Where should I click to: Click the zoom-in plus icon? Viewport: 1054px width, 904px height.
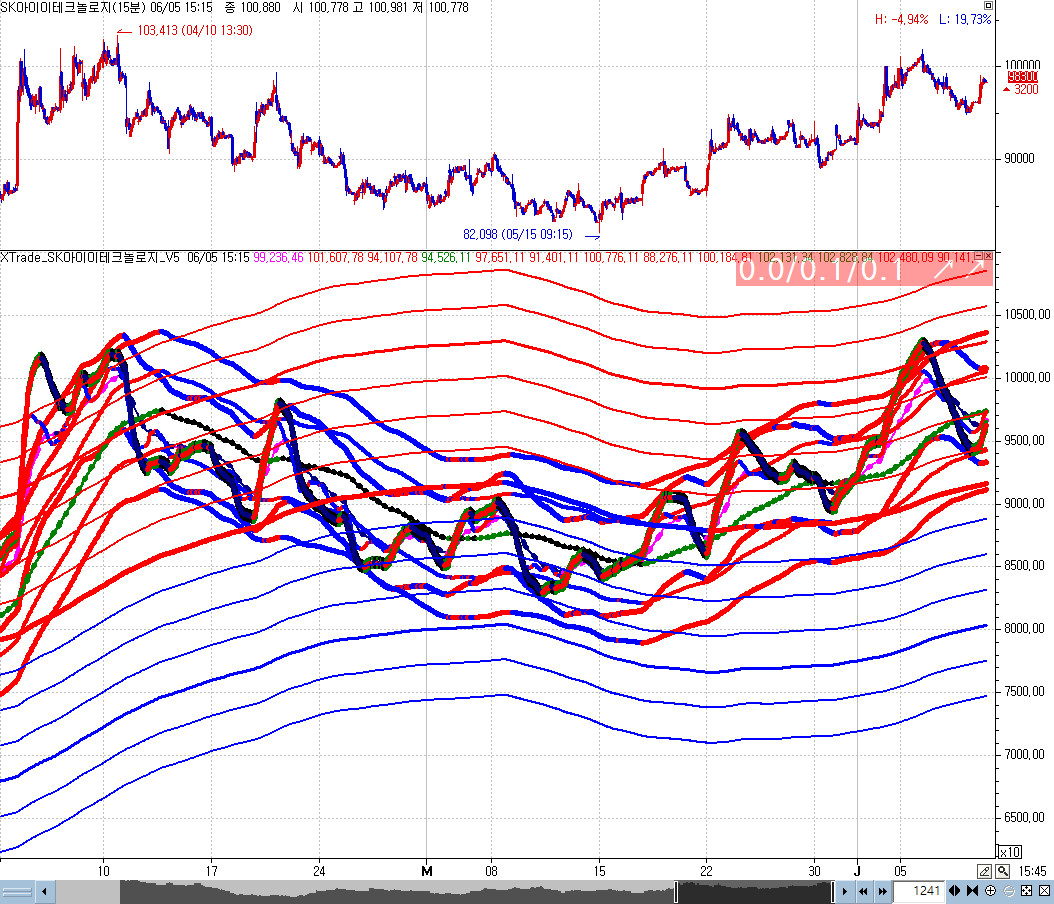pos(990,890)
